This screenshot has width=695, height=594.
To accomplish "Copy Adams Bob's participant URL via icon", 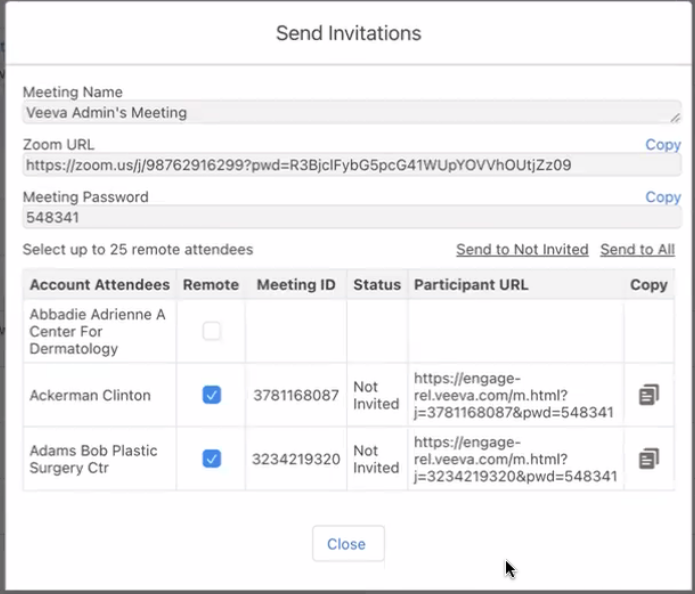I will [648, 459].
